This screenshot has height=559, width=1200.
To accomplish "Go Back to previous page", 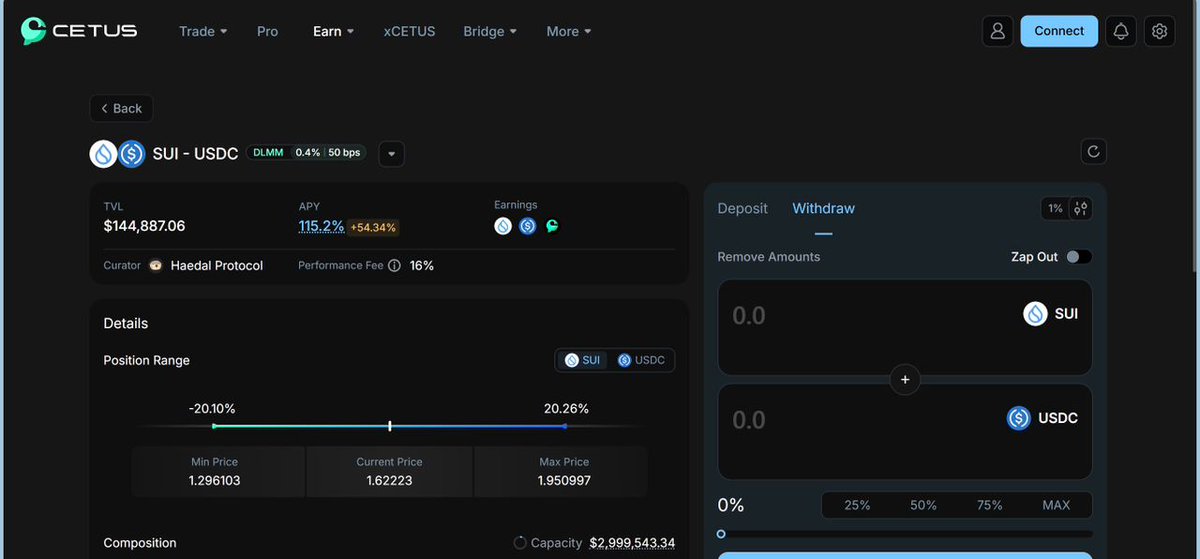I will pos(121,108).
